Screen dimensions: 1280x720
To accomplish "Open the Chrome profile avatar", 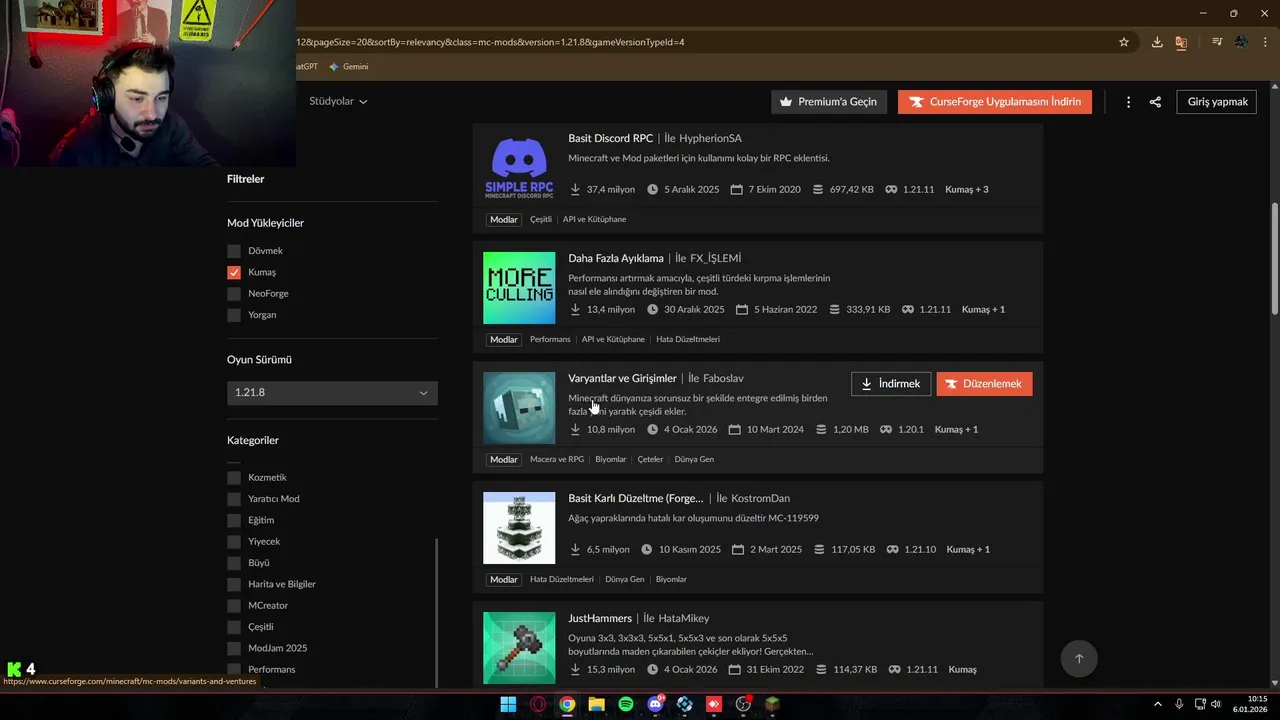I will pos(1241,42).
